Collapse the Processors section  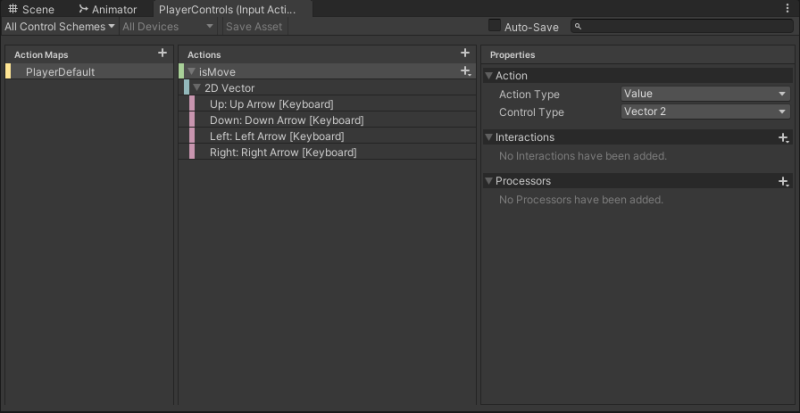[489, 181]
